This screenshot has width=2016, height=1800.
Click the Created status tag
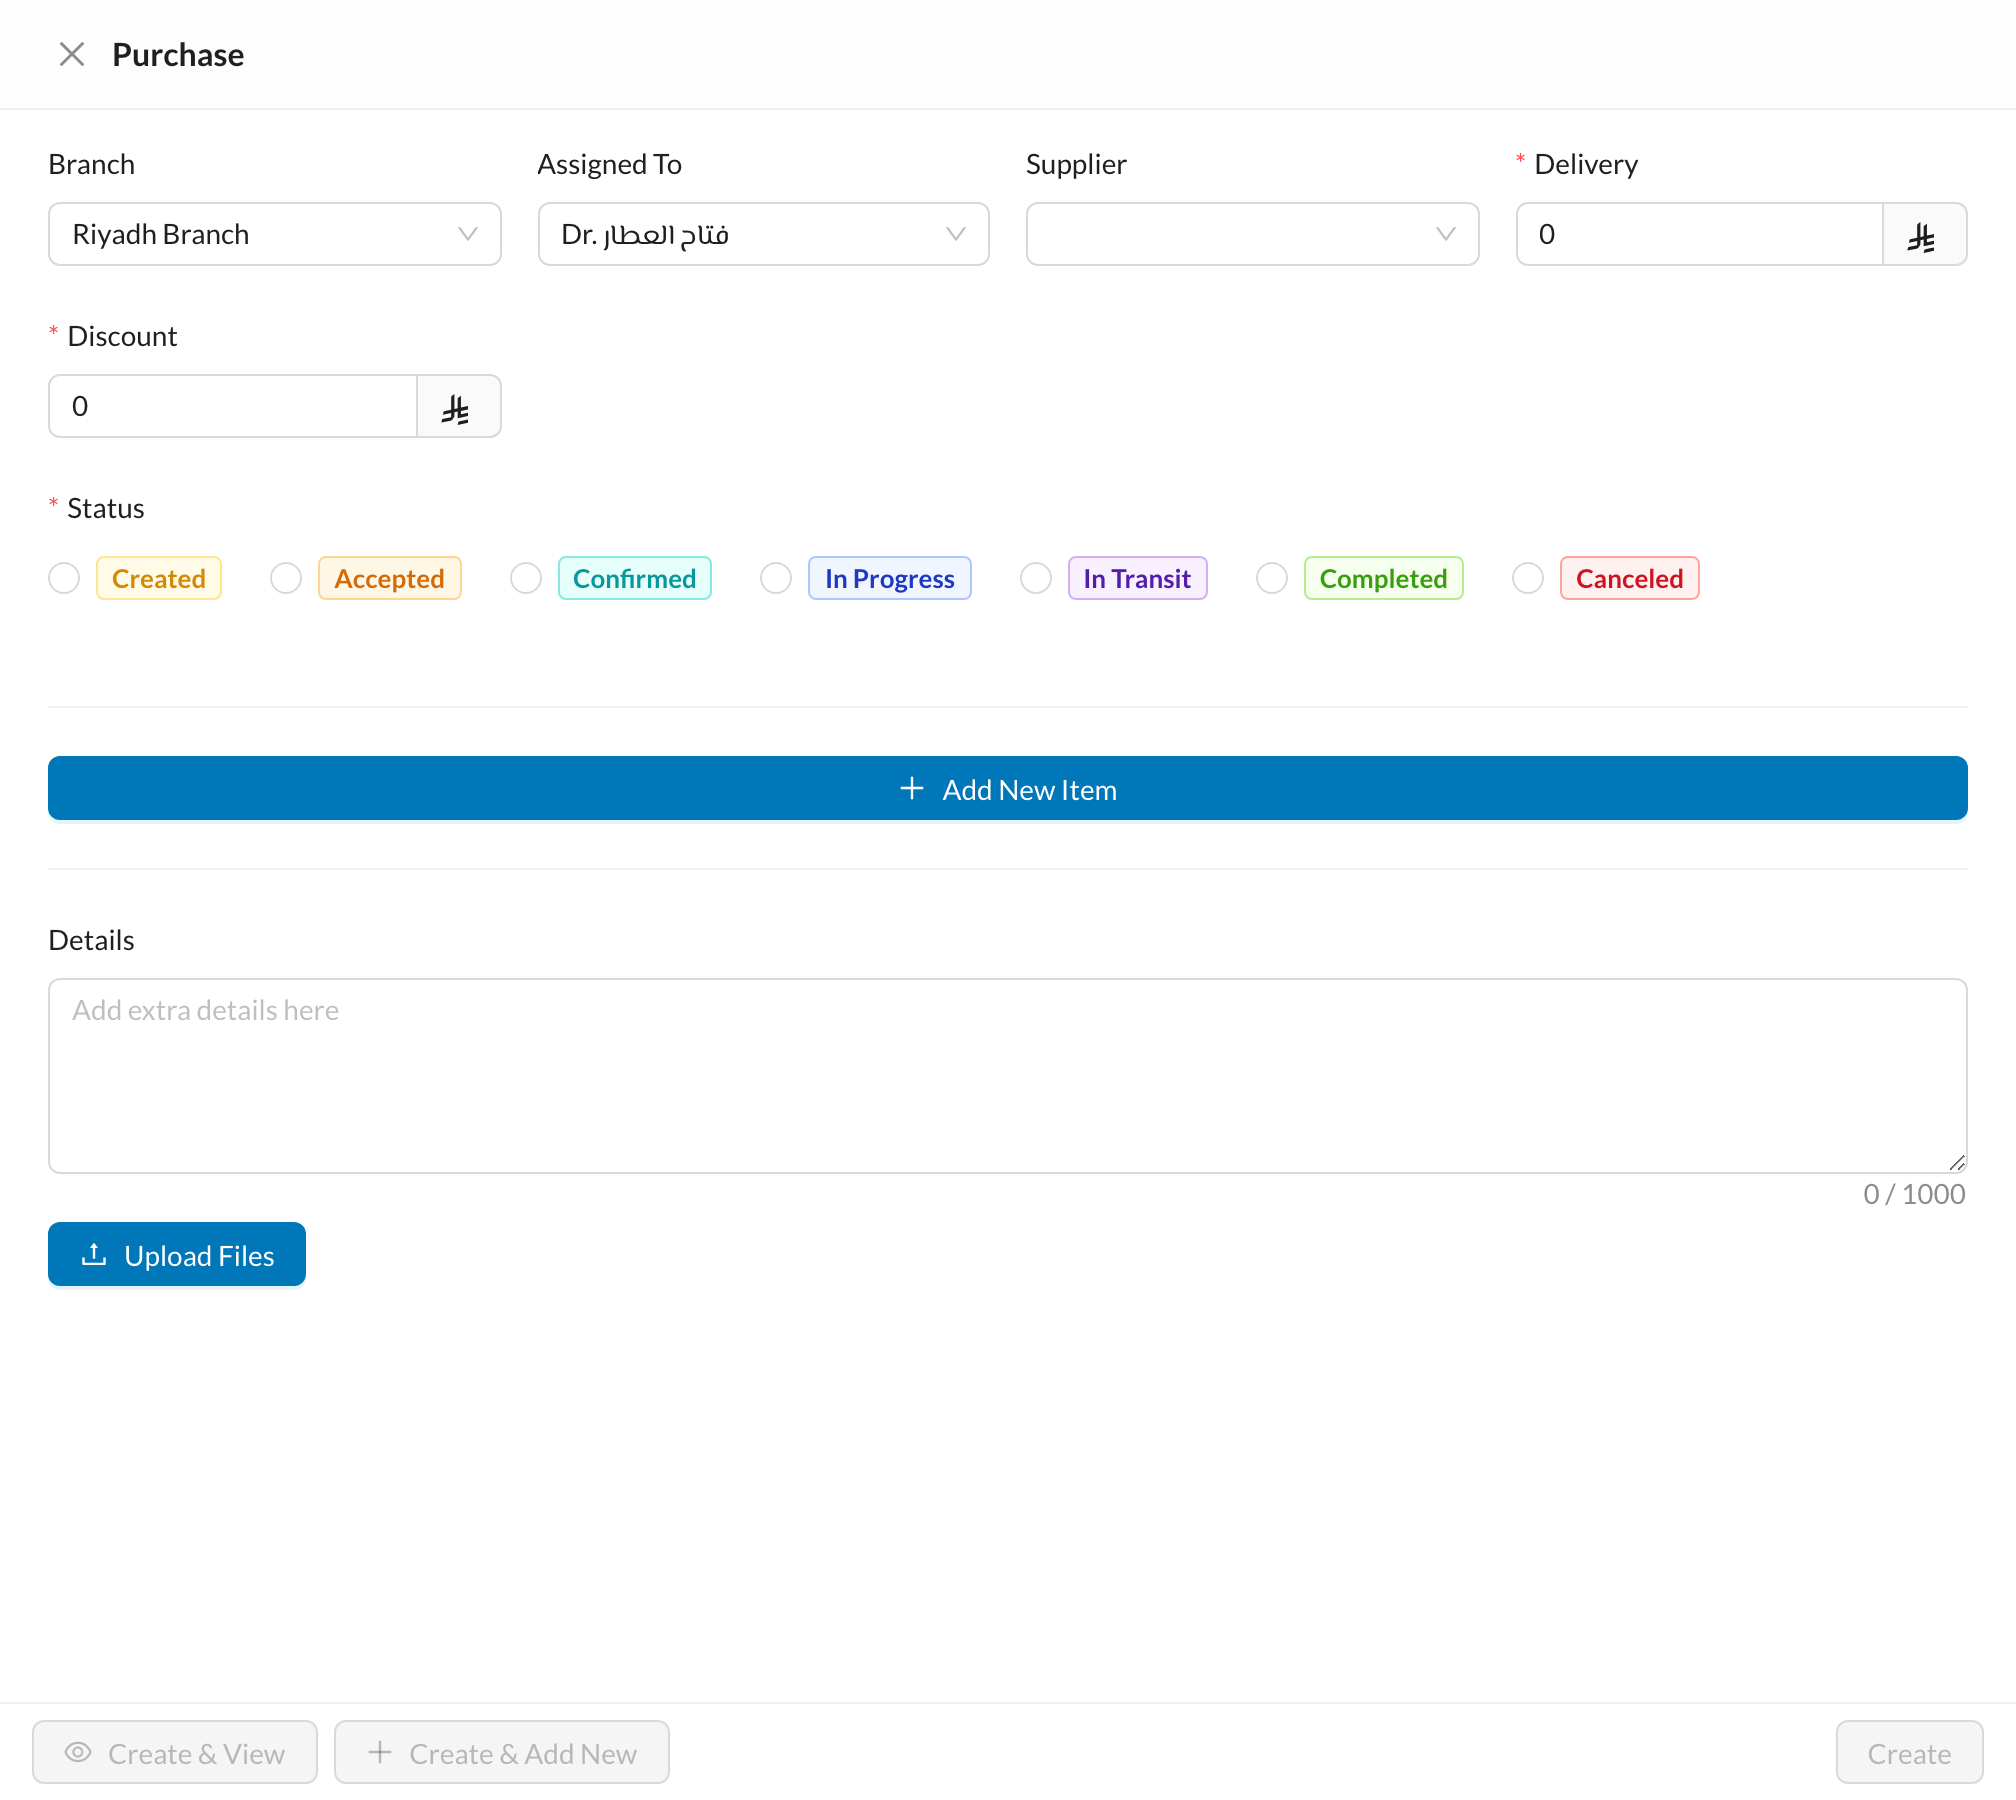pyautogui.click(x=159, y=578)
